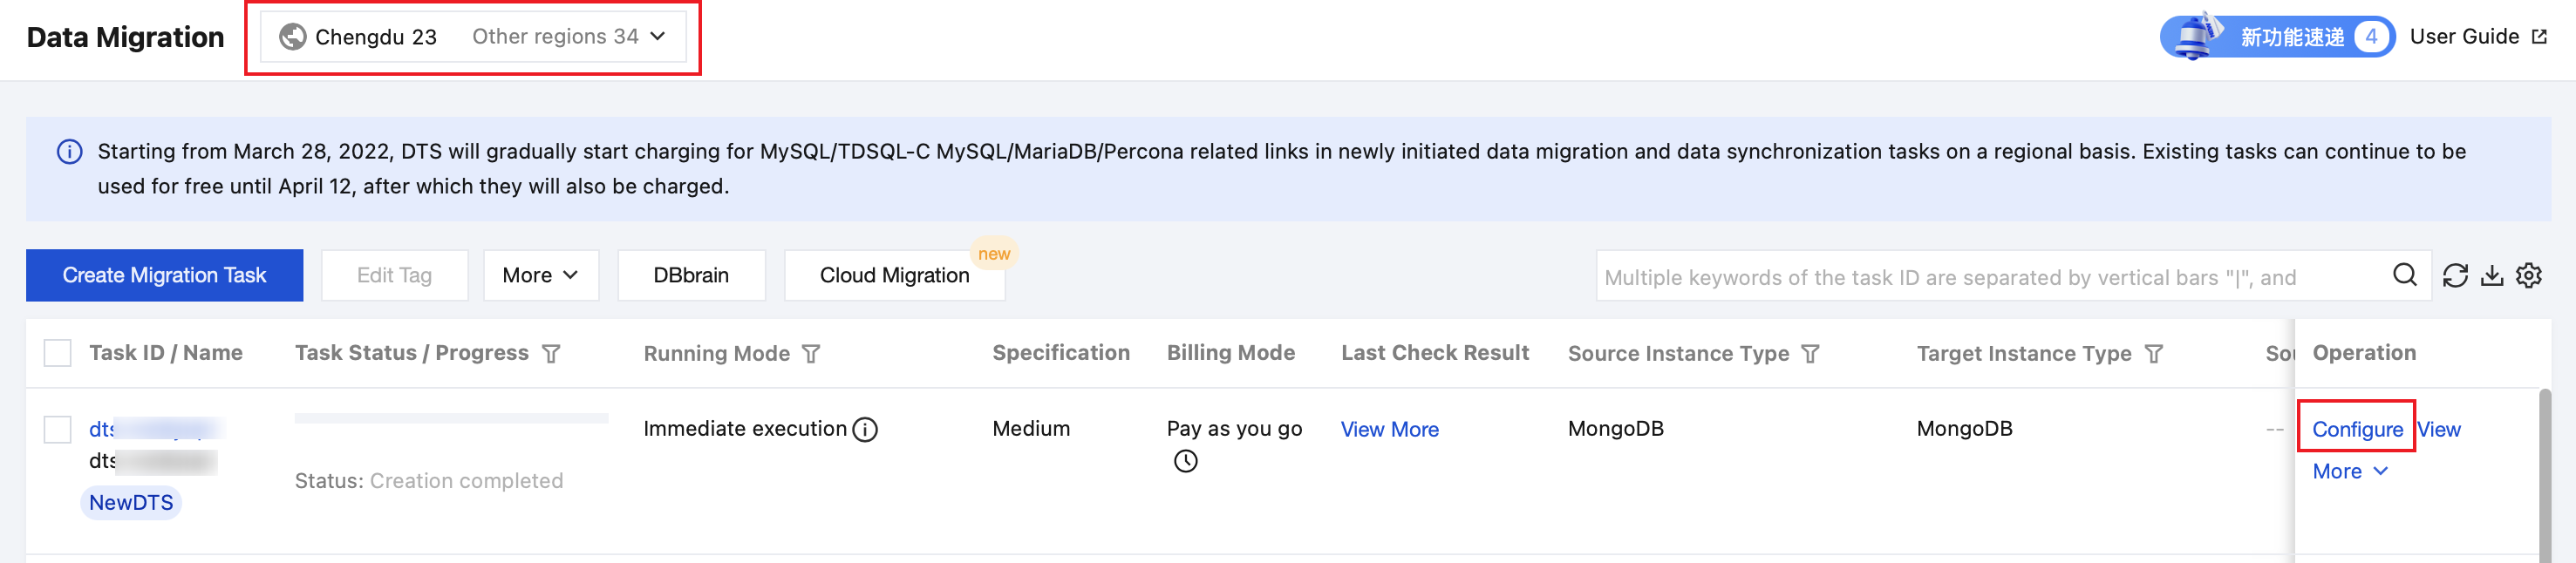Click the refresh list icon

(2455, 276)
